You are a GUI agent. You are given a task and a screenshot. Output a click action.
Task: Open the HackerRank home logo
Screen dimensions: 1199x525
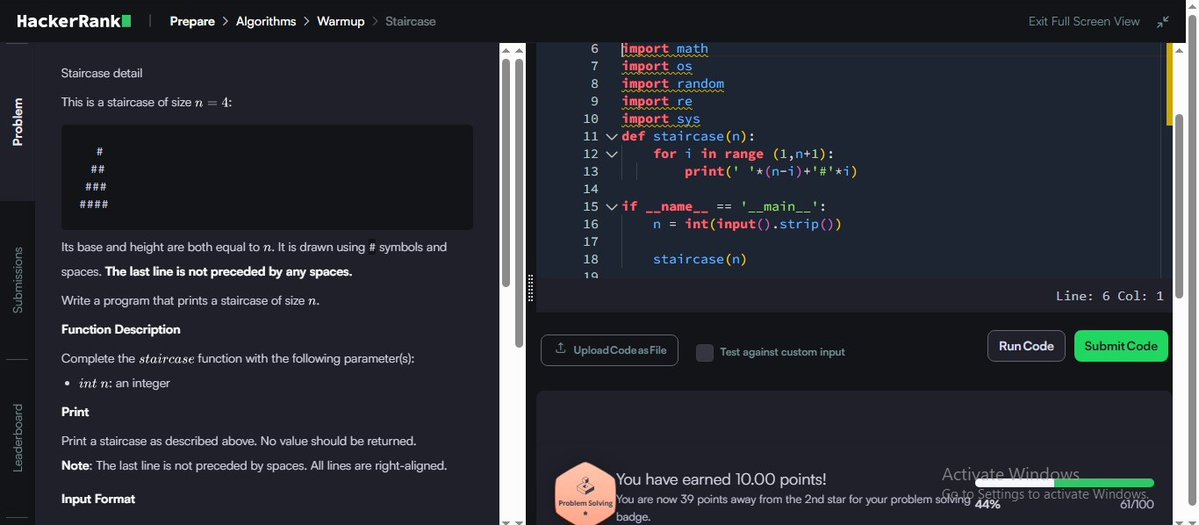point(74,21)
